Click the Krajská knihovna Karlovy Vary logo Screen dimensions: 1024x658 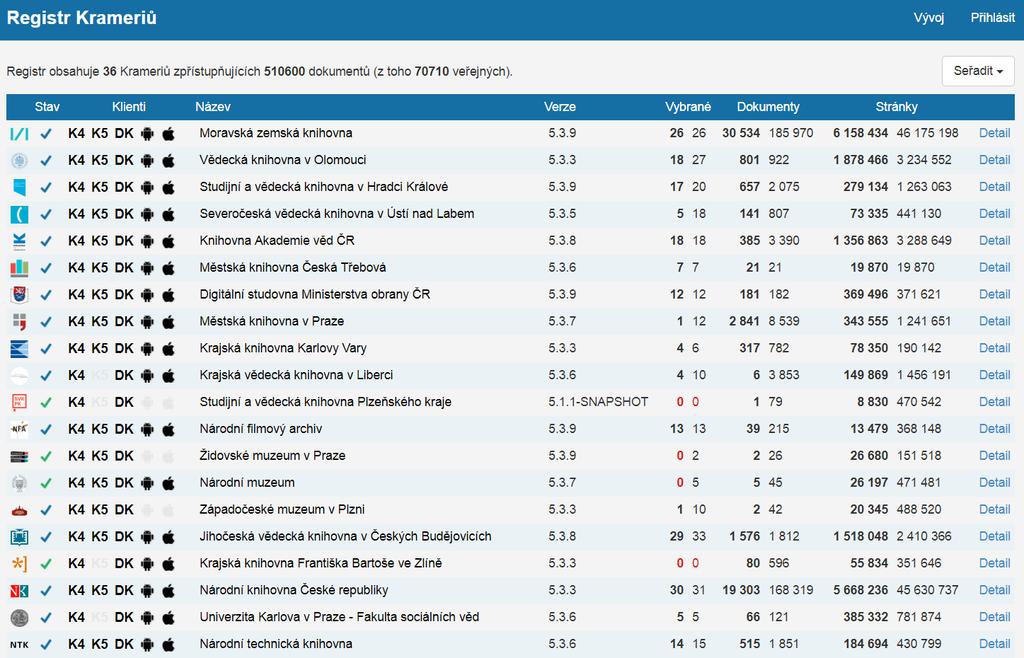pos(19,349)
